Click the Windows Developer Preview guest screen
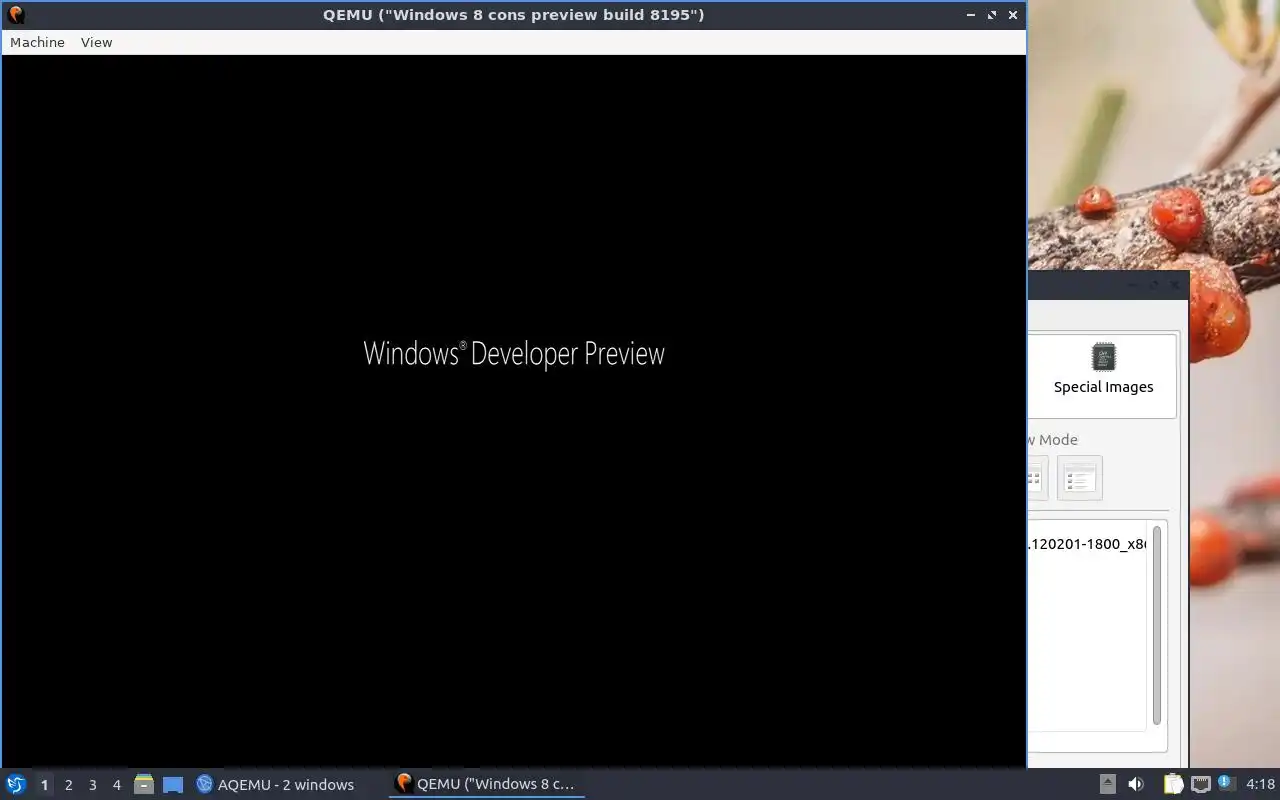1280x800 pixels. (x=514, y=411)
